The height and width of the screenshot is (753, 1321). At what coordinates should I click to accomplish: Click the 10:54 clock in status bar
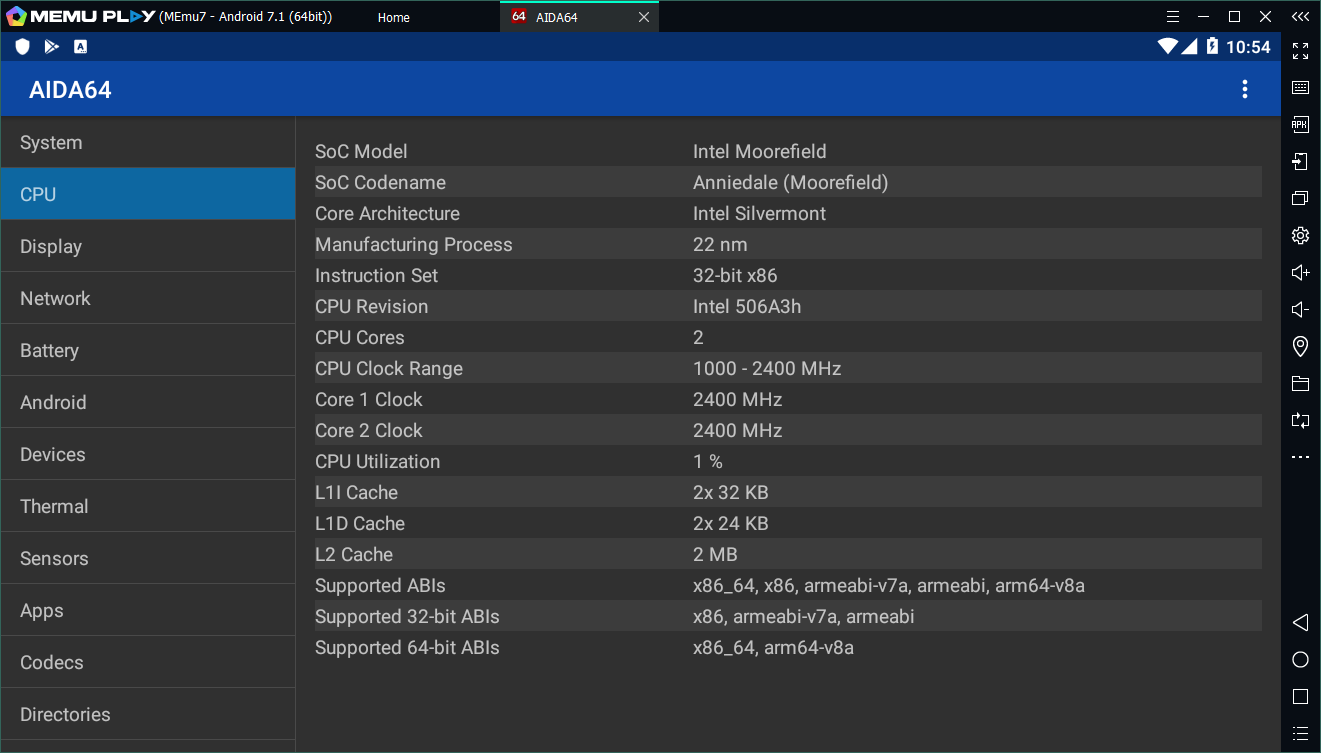click(1248, 47)
